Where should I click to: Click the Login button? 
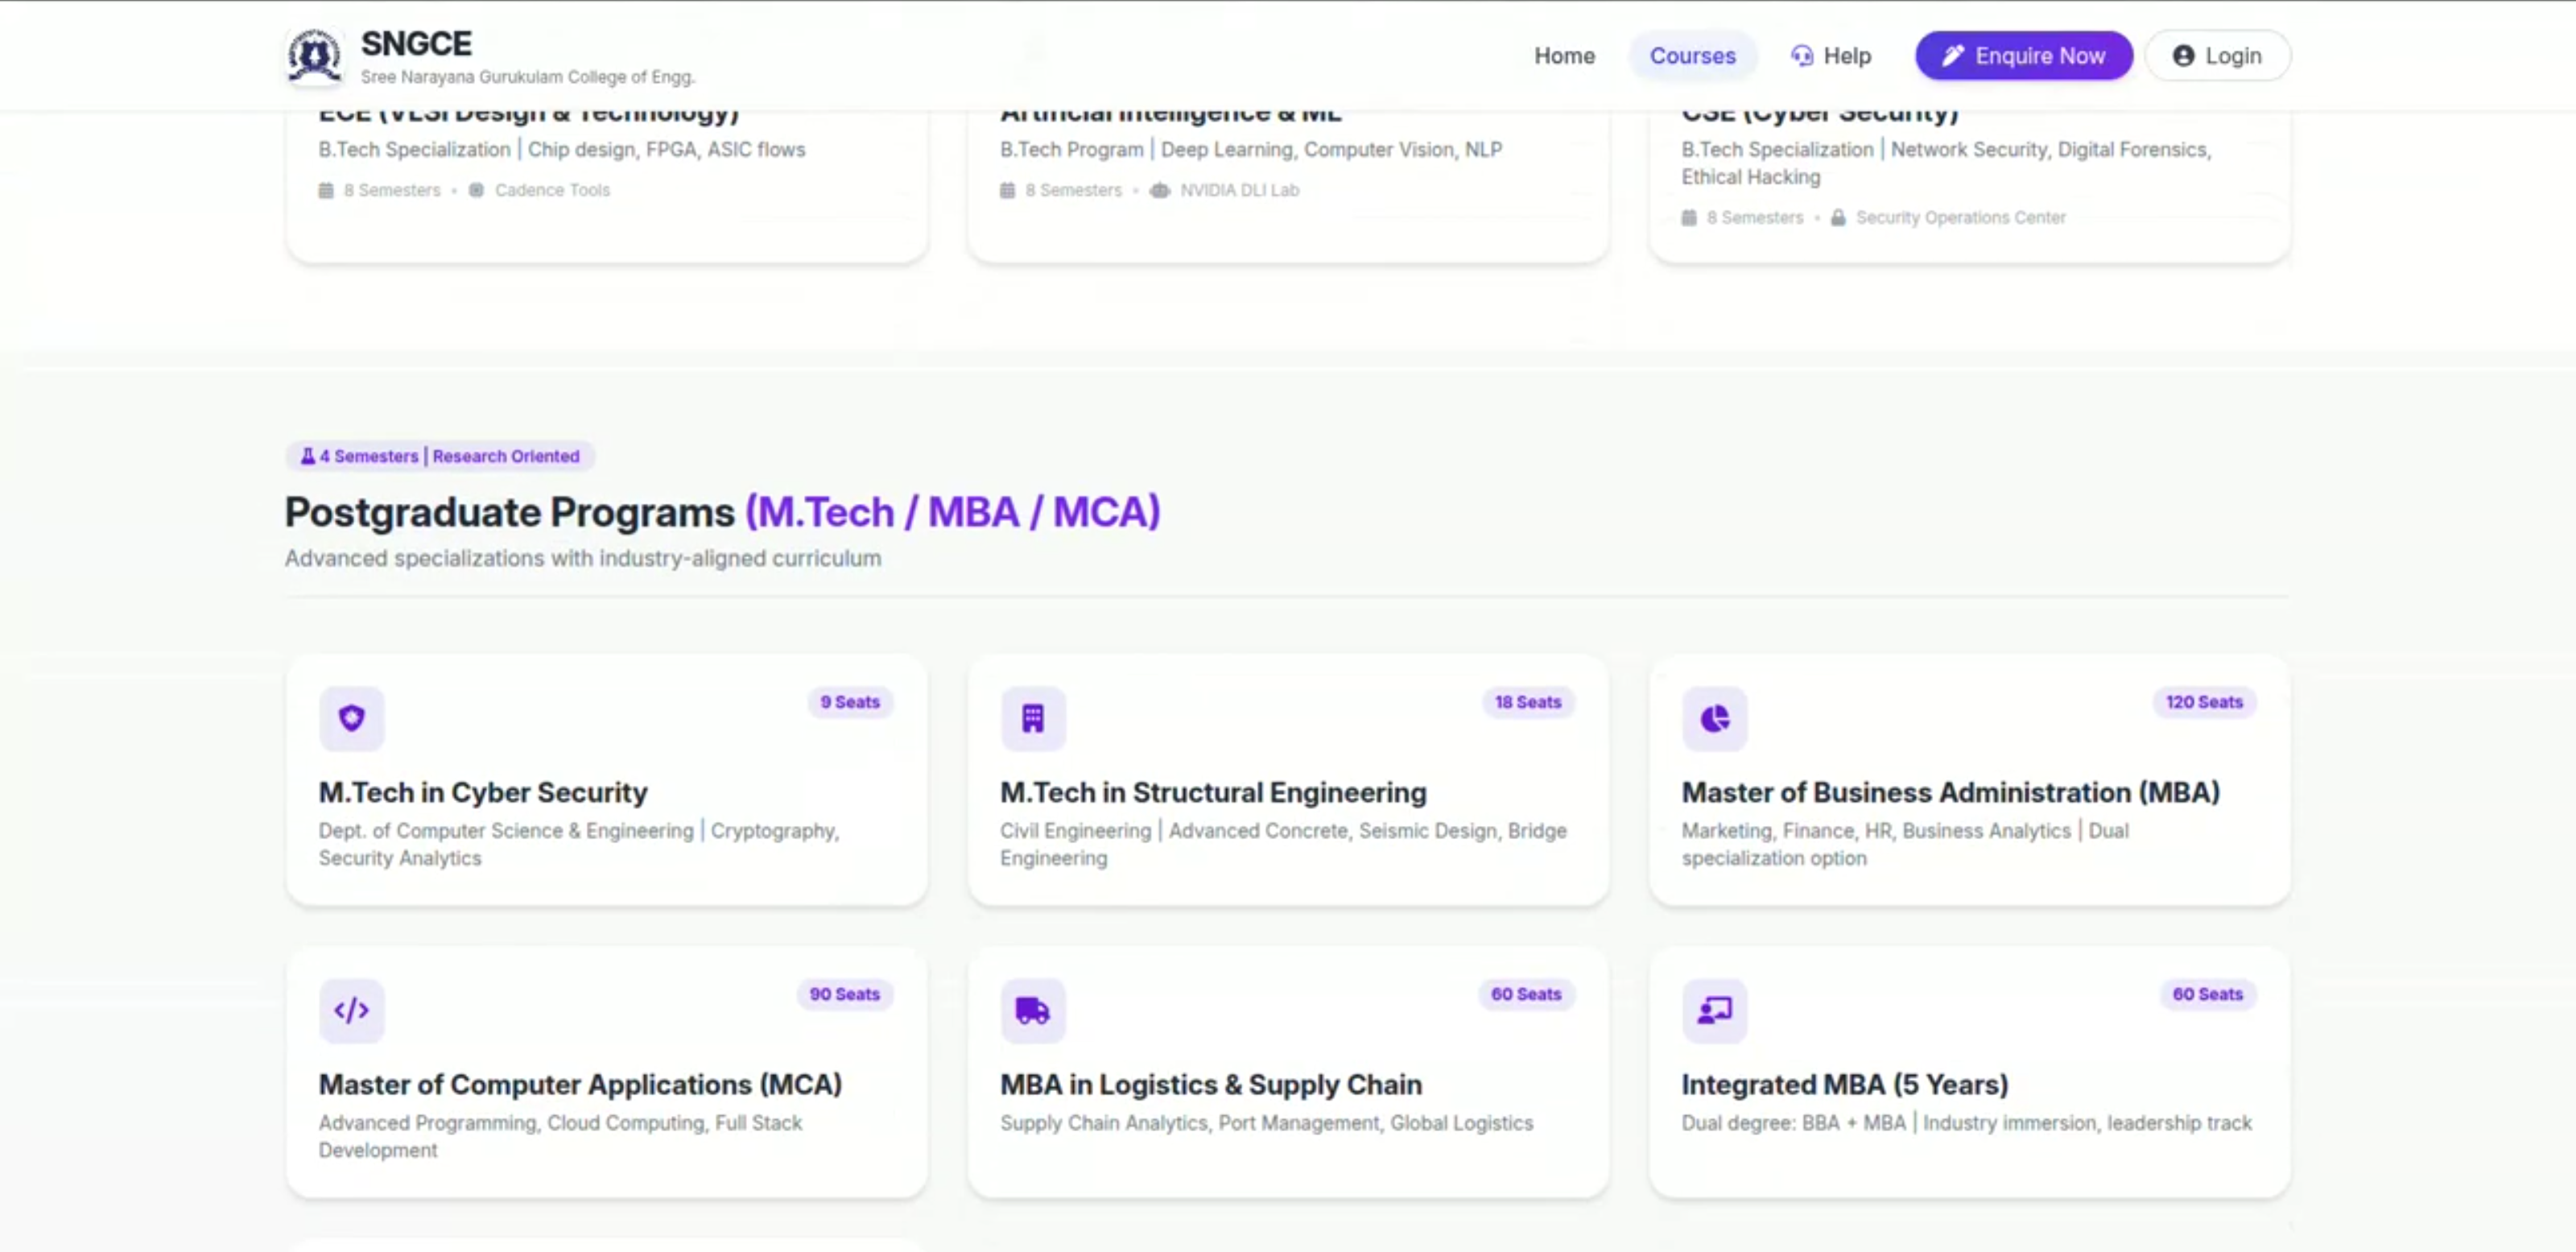(x=2217, y=56)
